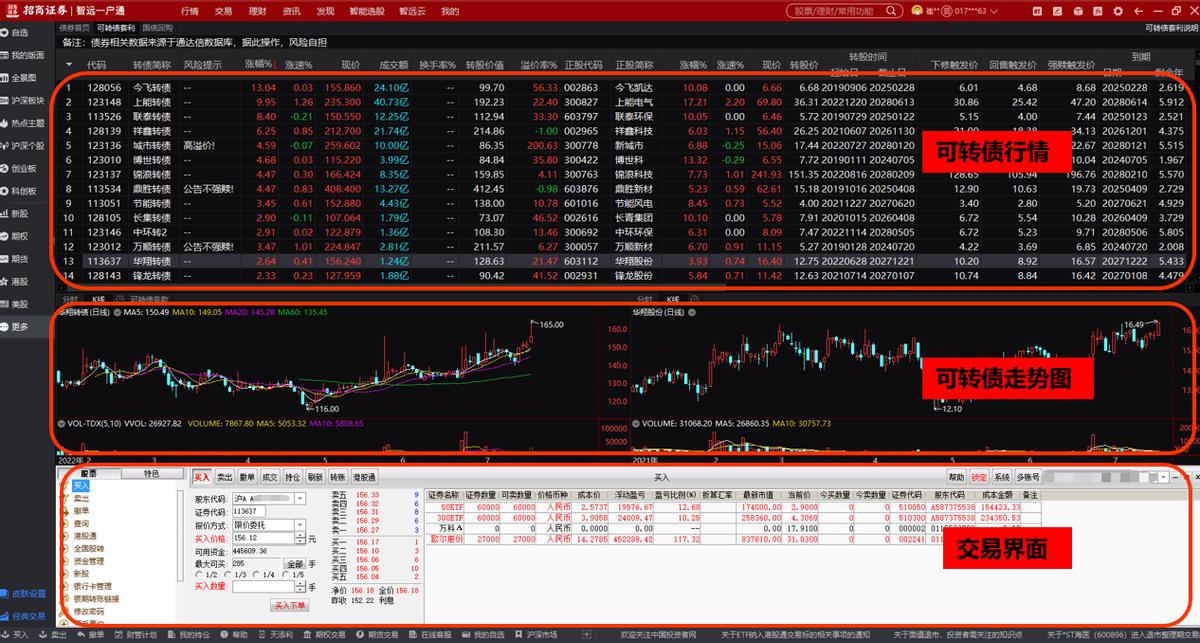Image resolution: width=1200 pixels, height=643 pixels.
Task: Expand the 股东代码 account dropdown
Action: pos(301,497)
